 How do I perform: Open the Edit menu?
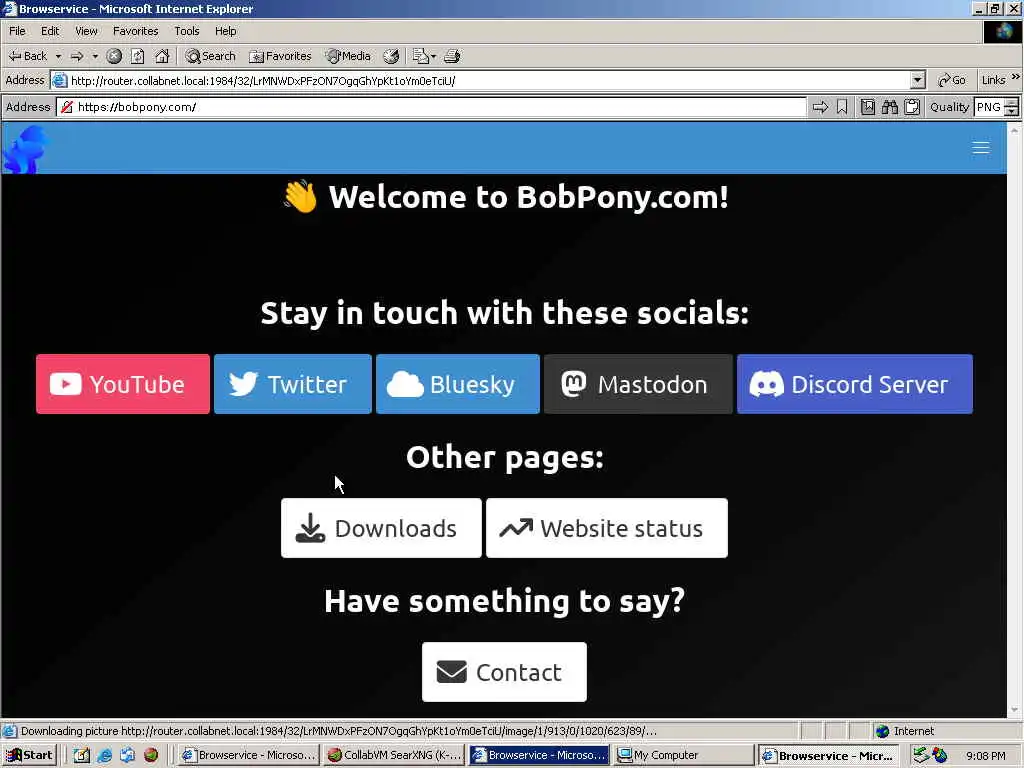click(x=50, y=31)
